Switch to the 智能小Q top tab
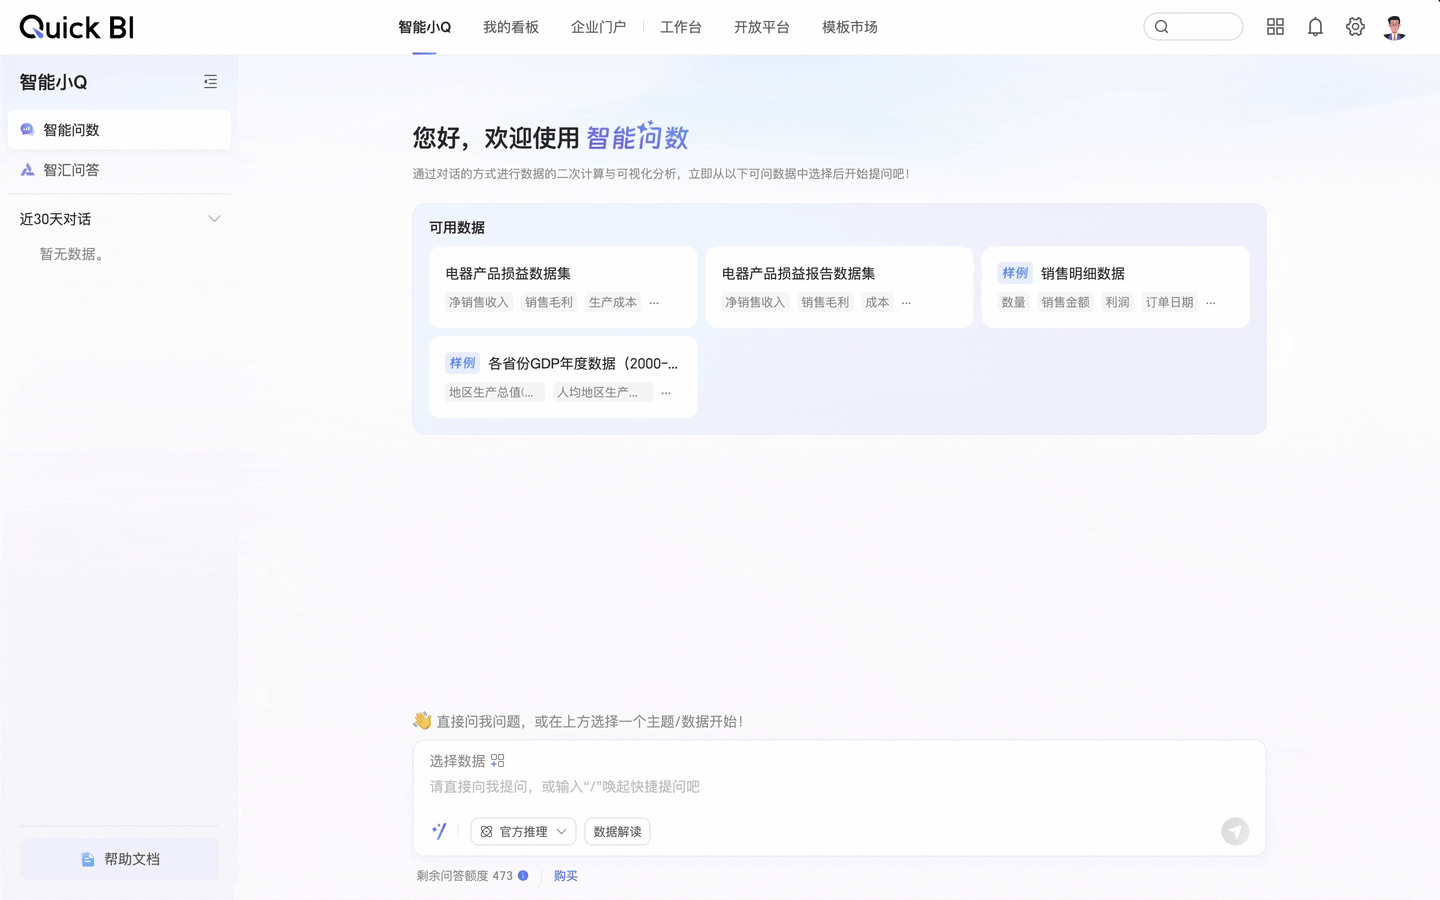 pyautogui.click(x=424, y=27)
